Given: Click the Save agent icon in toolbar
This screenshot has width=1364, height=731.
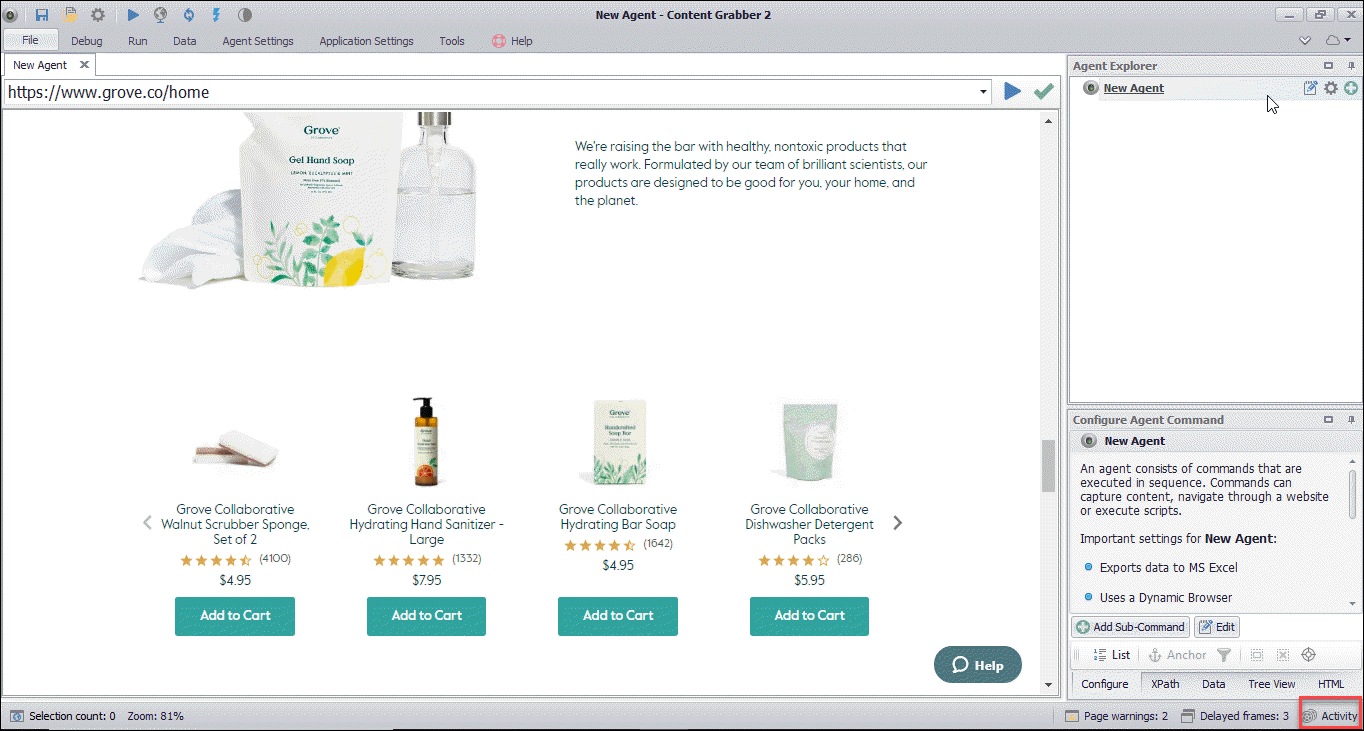Looking at the screenshot, I should pyautogui.click(x=42, y=15).
